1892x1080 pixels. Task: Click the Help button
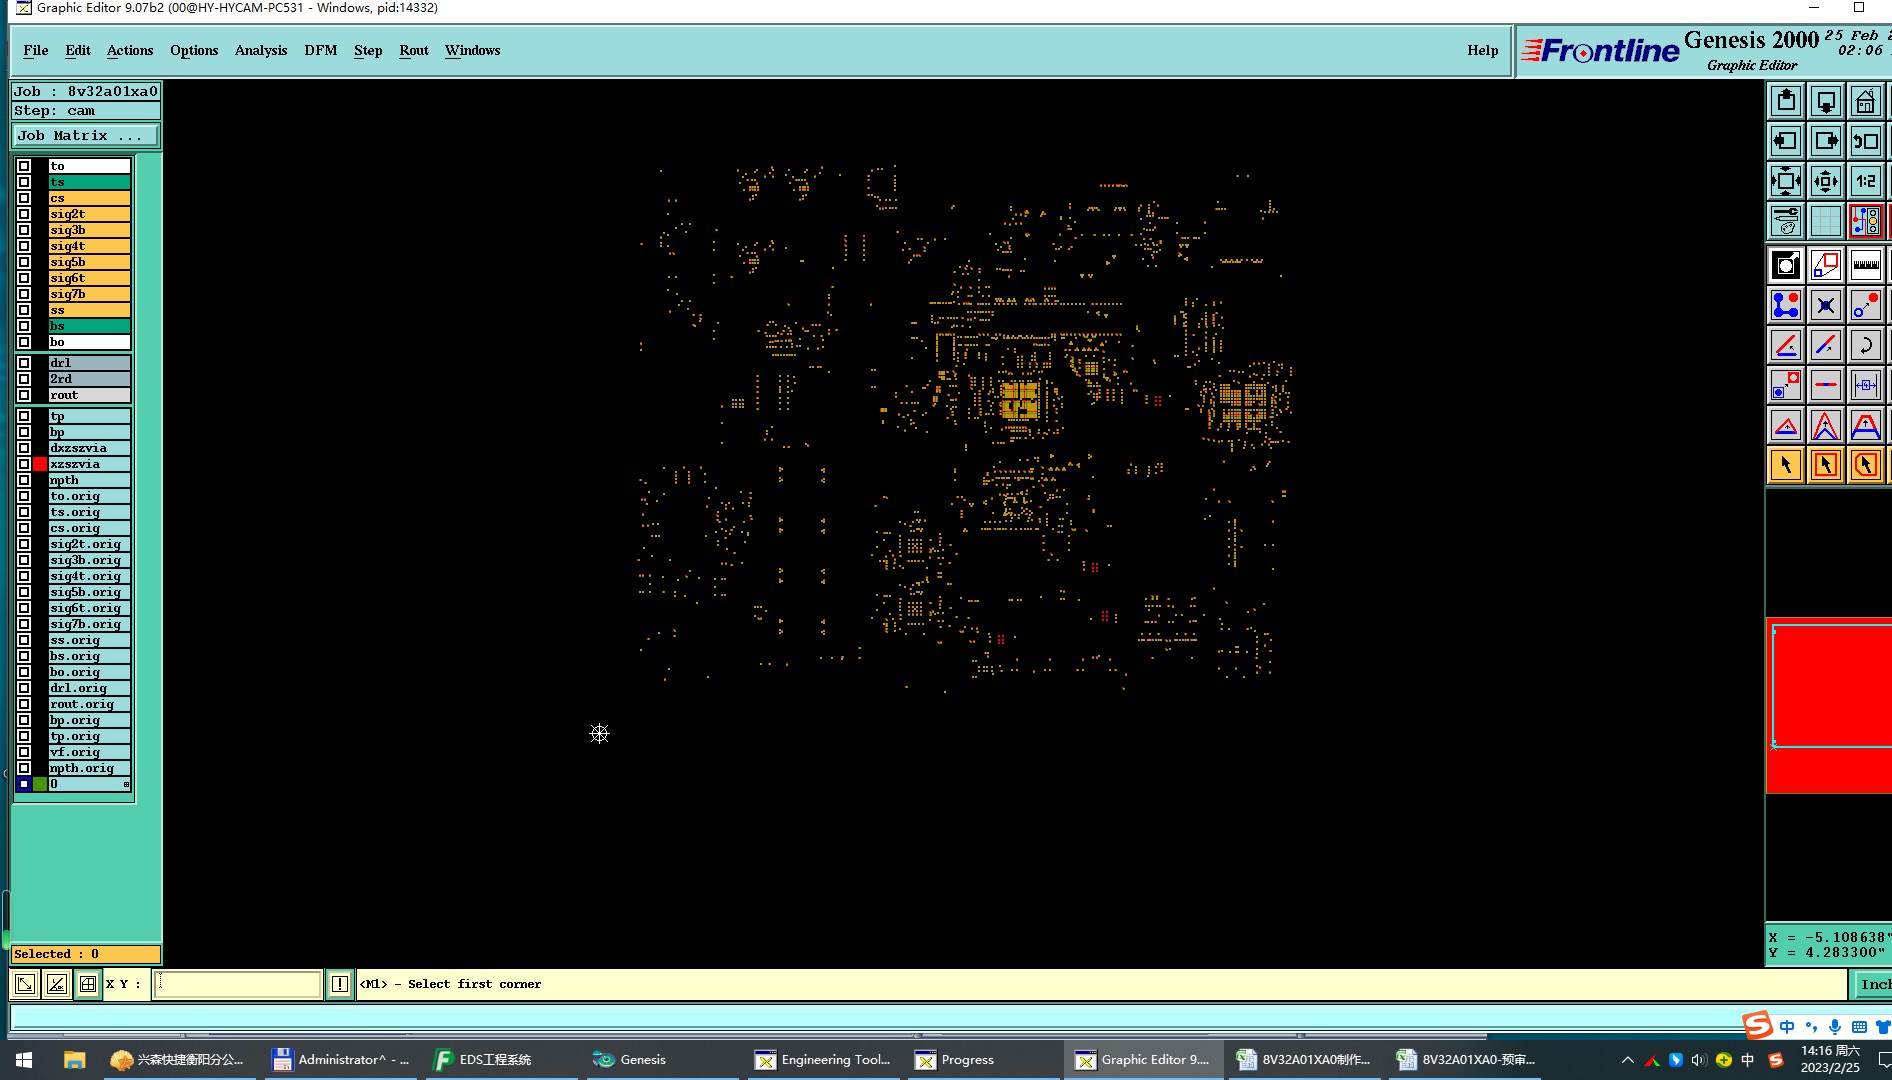coord(1483,50)
